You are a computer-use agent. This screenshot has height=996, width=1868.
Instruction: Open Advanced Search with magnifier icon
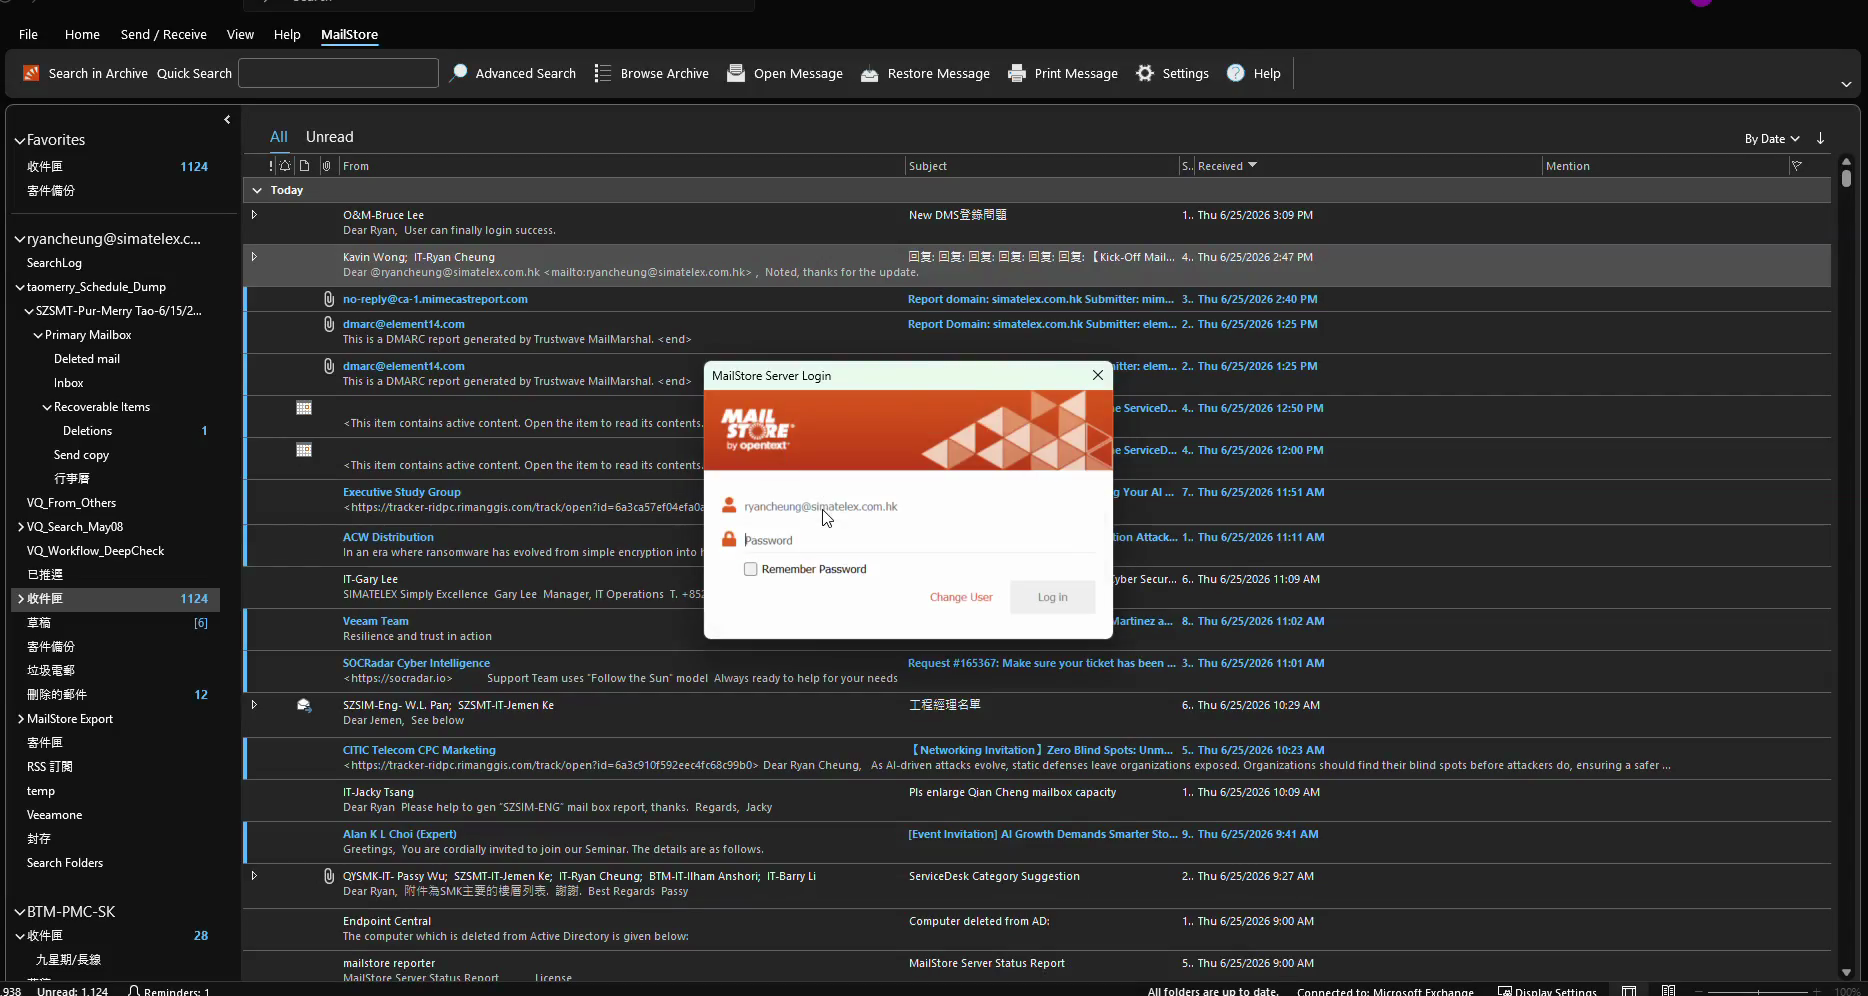459,73
